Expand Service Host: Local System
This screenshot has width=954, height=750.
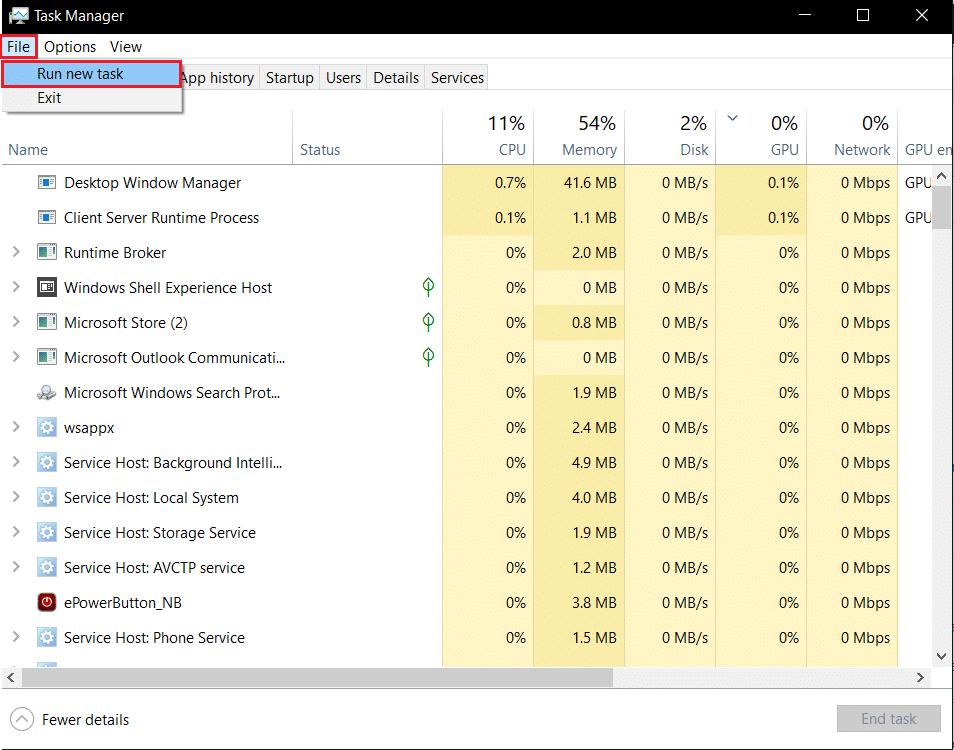click(16, 498)
